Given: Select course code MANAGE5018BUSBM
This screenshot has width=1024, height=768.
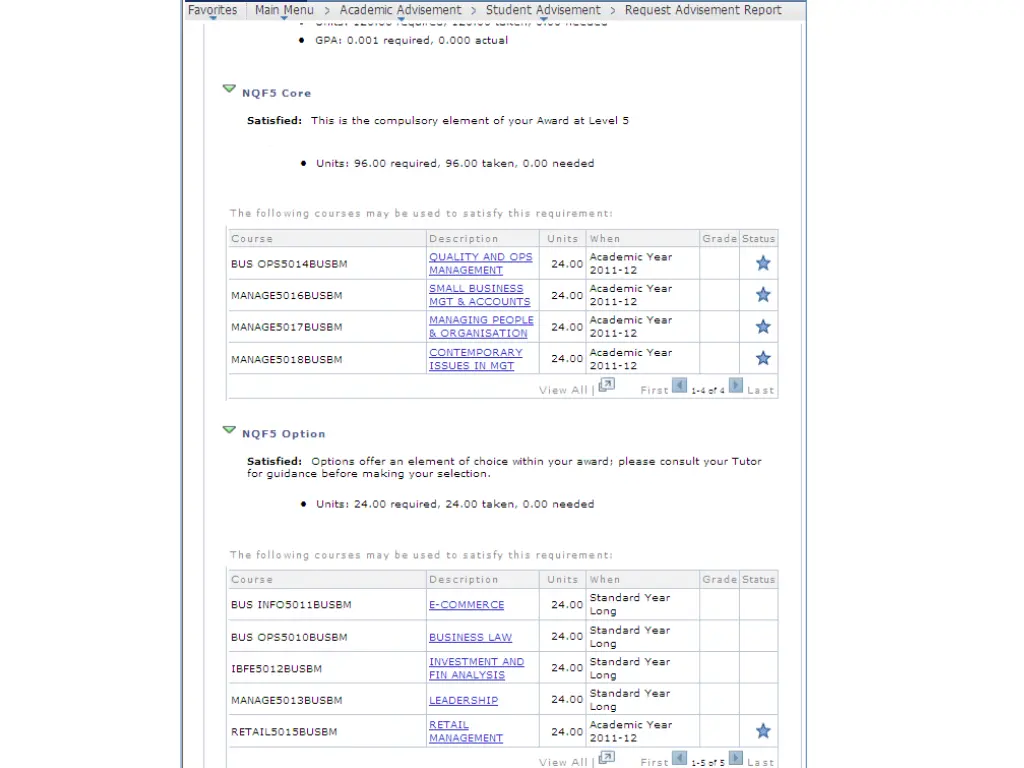Looking at the screenshot, I should [287, 359].
